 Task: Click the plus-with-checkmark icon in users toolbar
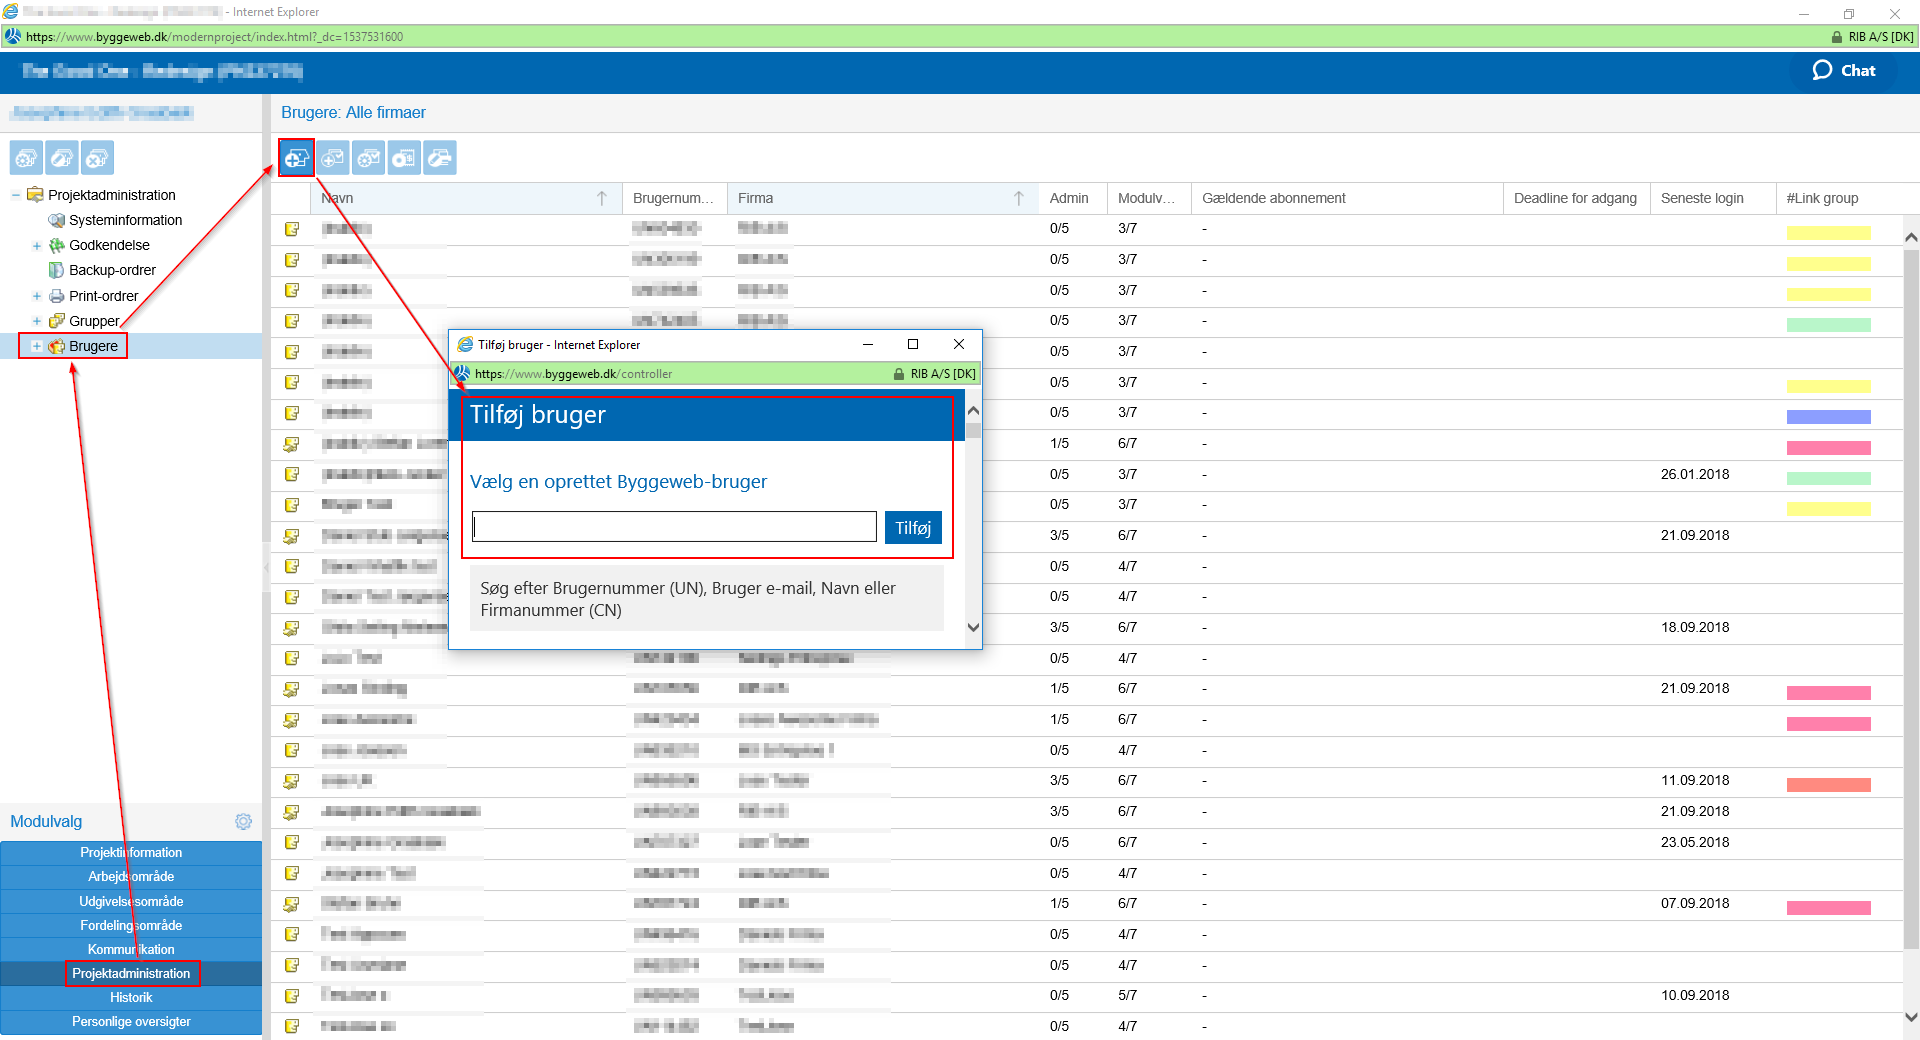pyautogui.click(x=332, y=158)
